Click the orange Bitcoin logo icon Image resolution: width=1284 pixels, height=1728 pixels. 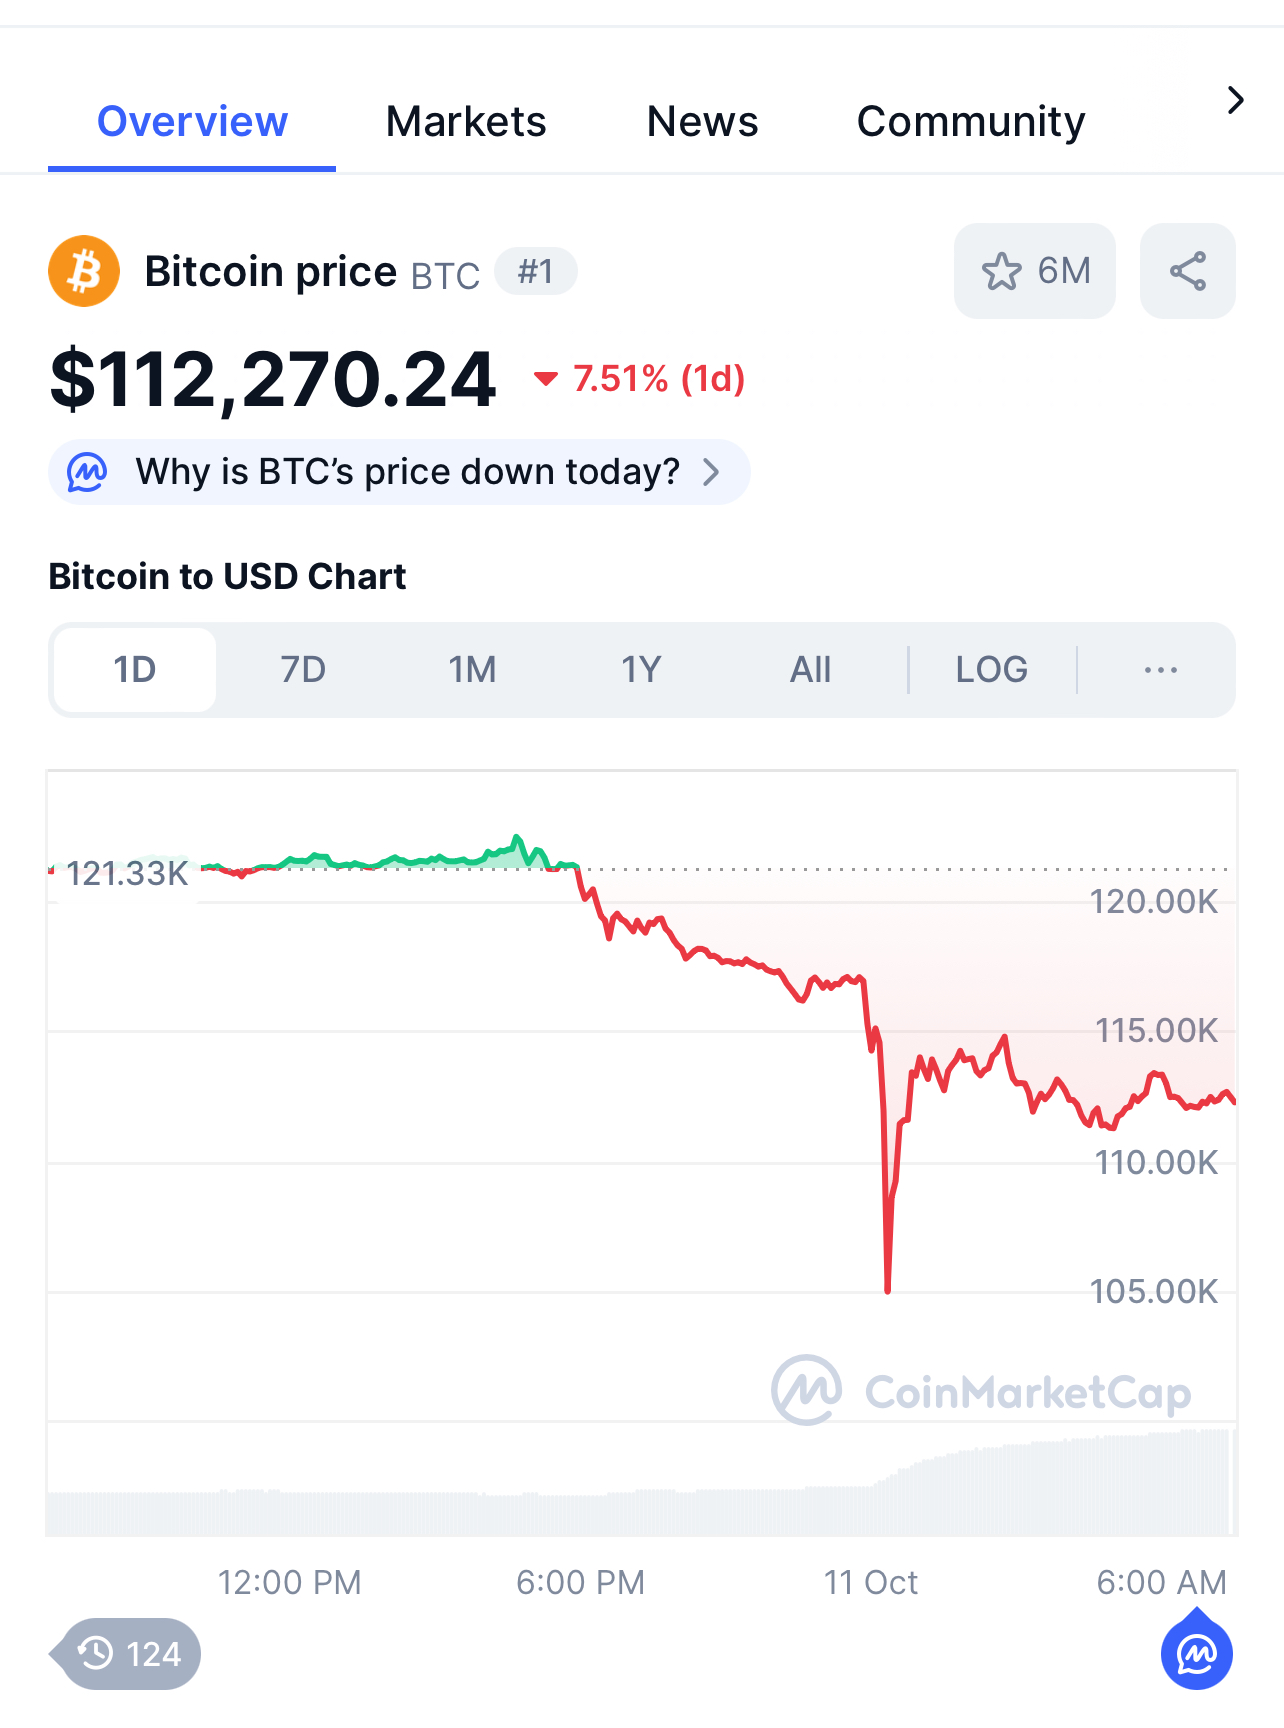(84, 271)
